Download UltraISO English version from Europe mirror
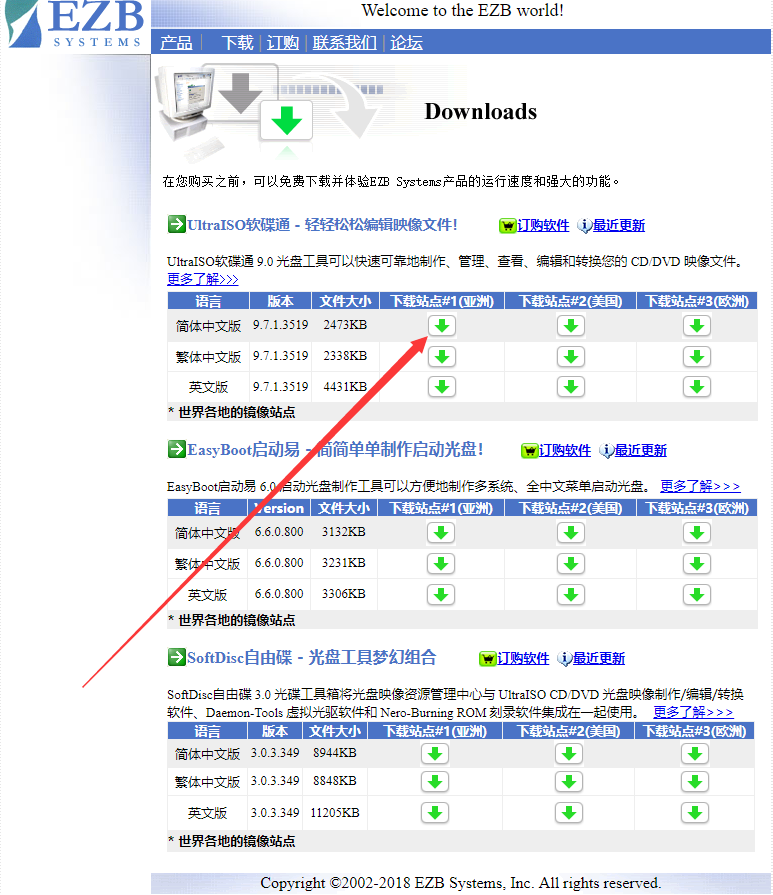Image resolution: width=773 pixels, height=895 pixels. [x=696, y=386]
